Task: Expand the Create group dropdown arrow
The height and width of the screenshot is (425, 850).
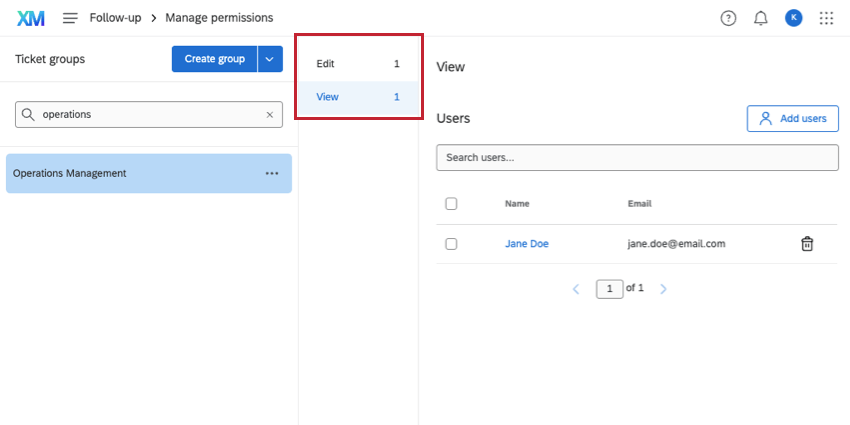Action: [270, 59]
